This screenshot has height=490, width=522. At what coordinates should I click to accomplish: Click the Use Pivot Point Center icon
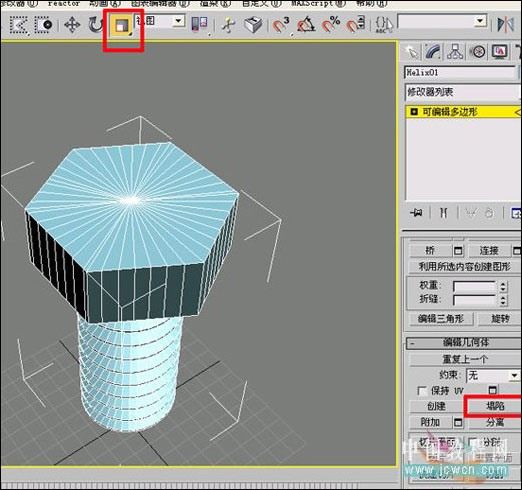[199, 24]
